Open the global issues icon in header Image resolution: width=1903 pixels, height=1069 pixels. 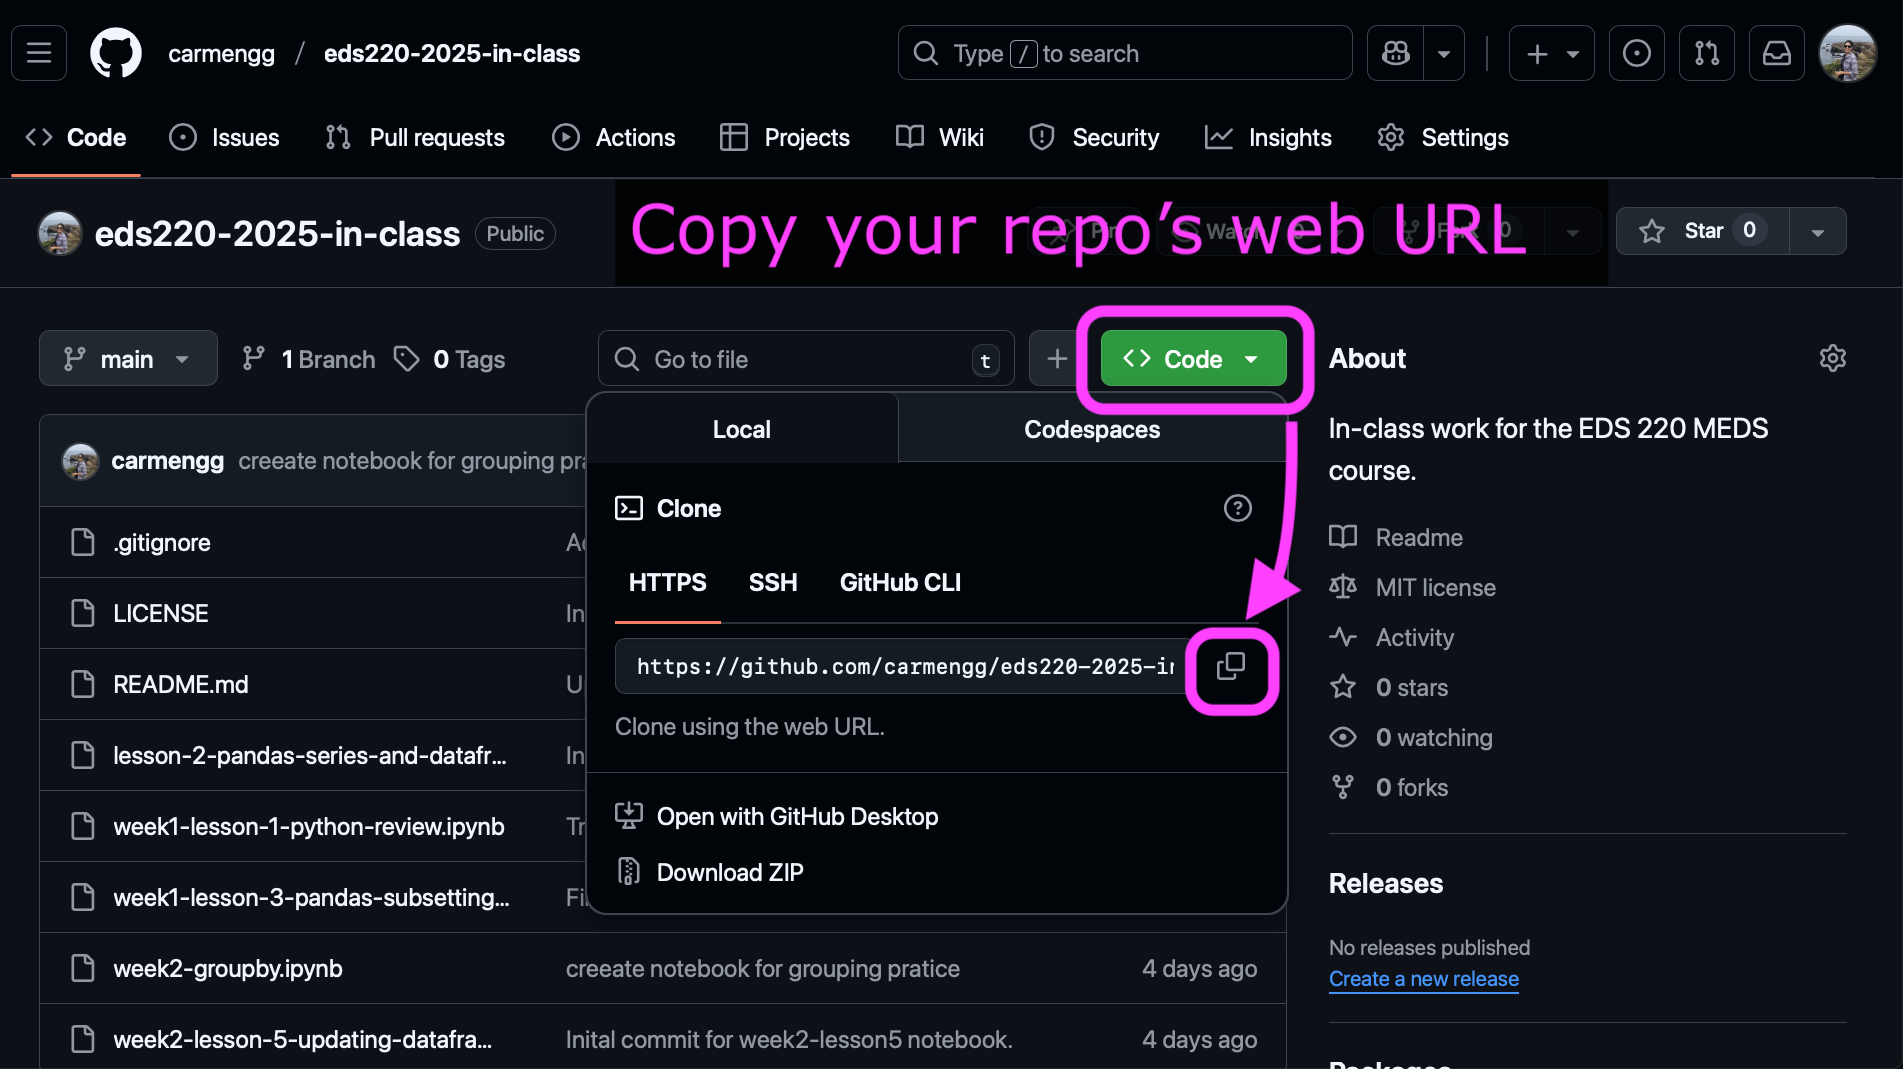(x=1636, y=53)
